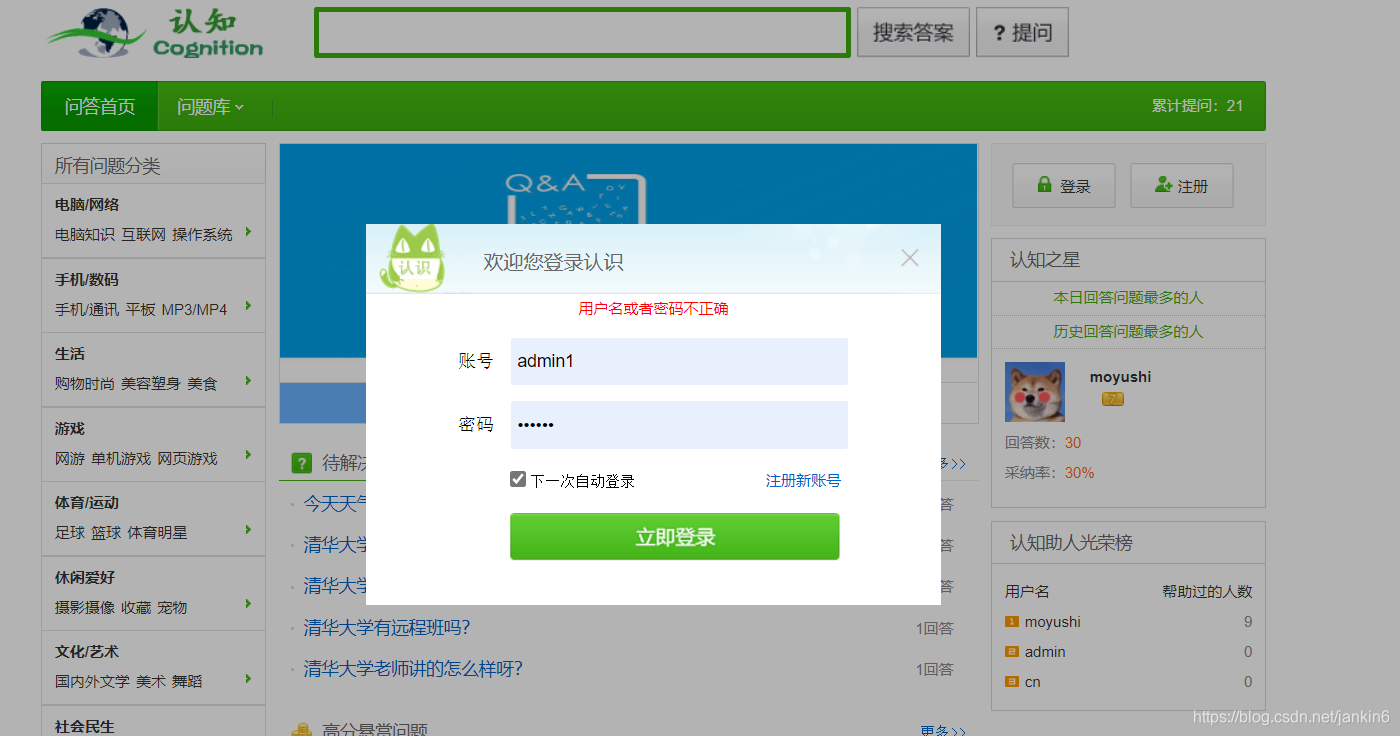This screenshot has height=736, width=1400.
Task: Open 宠物 subcategory link
Action: point(172,608)
